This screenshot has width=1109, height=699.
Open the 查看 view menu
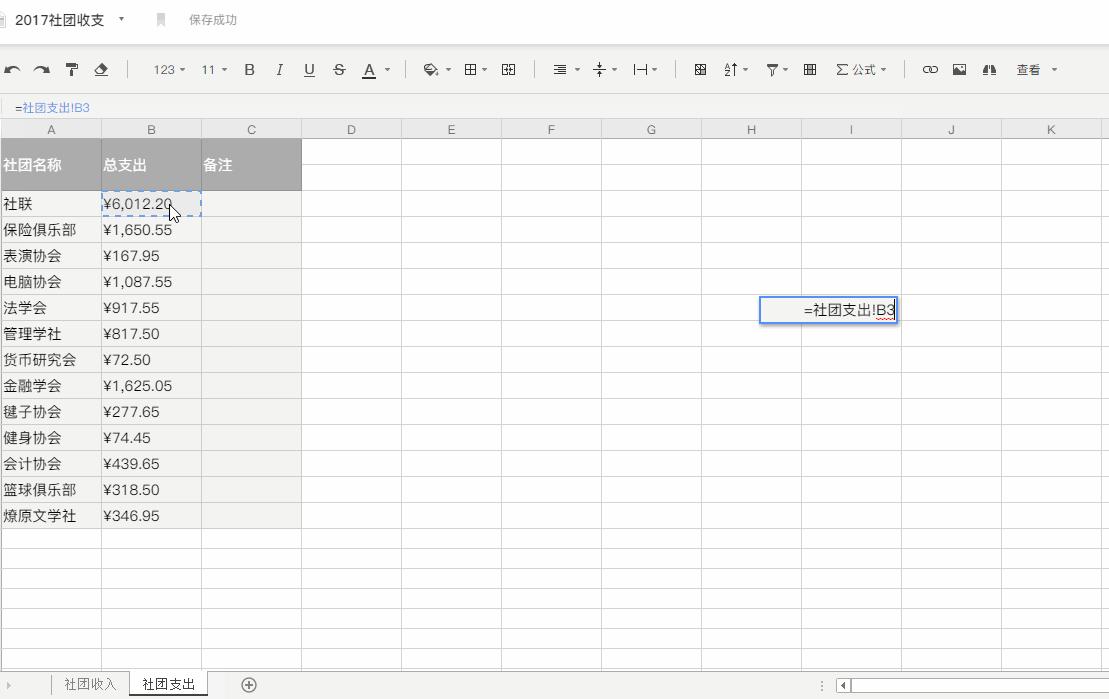pos(1037,69)
